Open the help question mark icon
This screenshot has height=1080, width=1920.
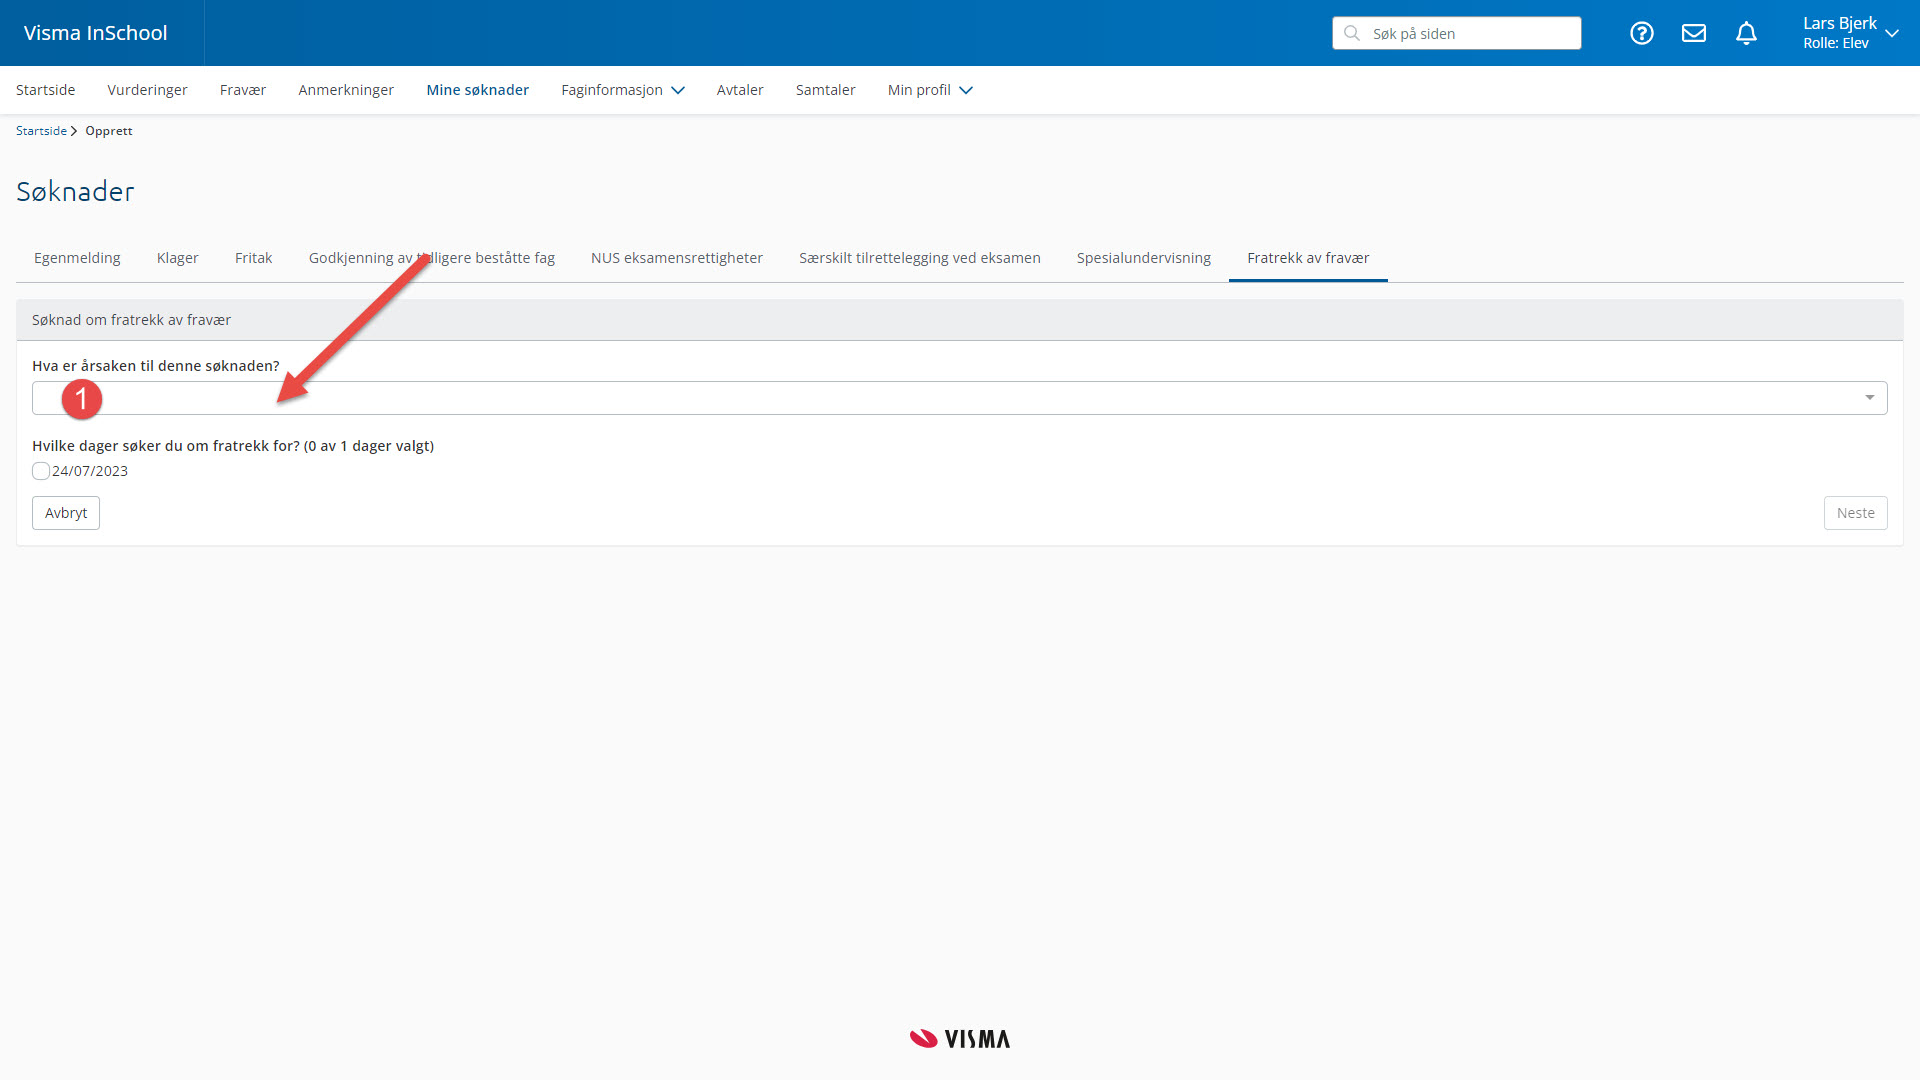coord(1641,33)
